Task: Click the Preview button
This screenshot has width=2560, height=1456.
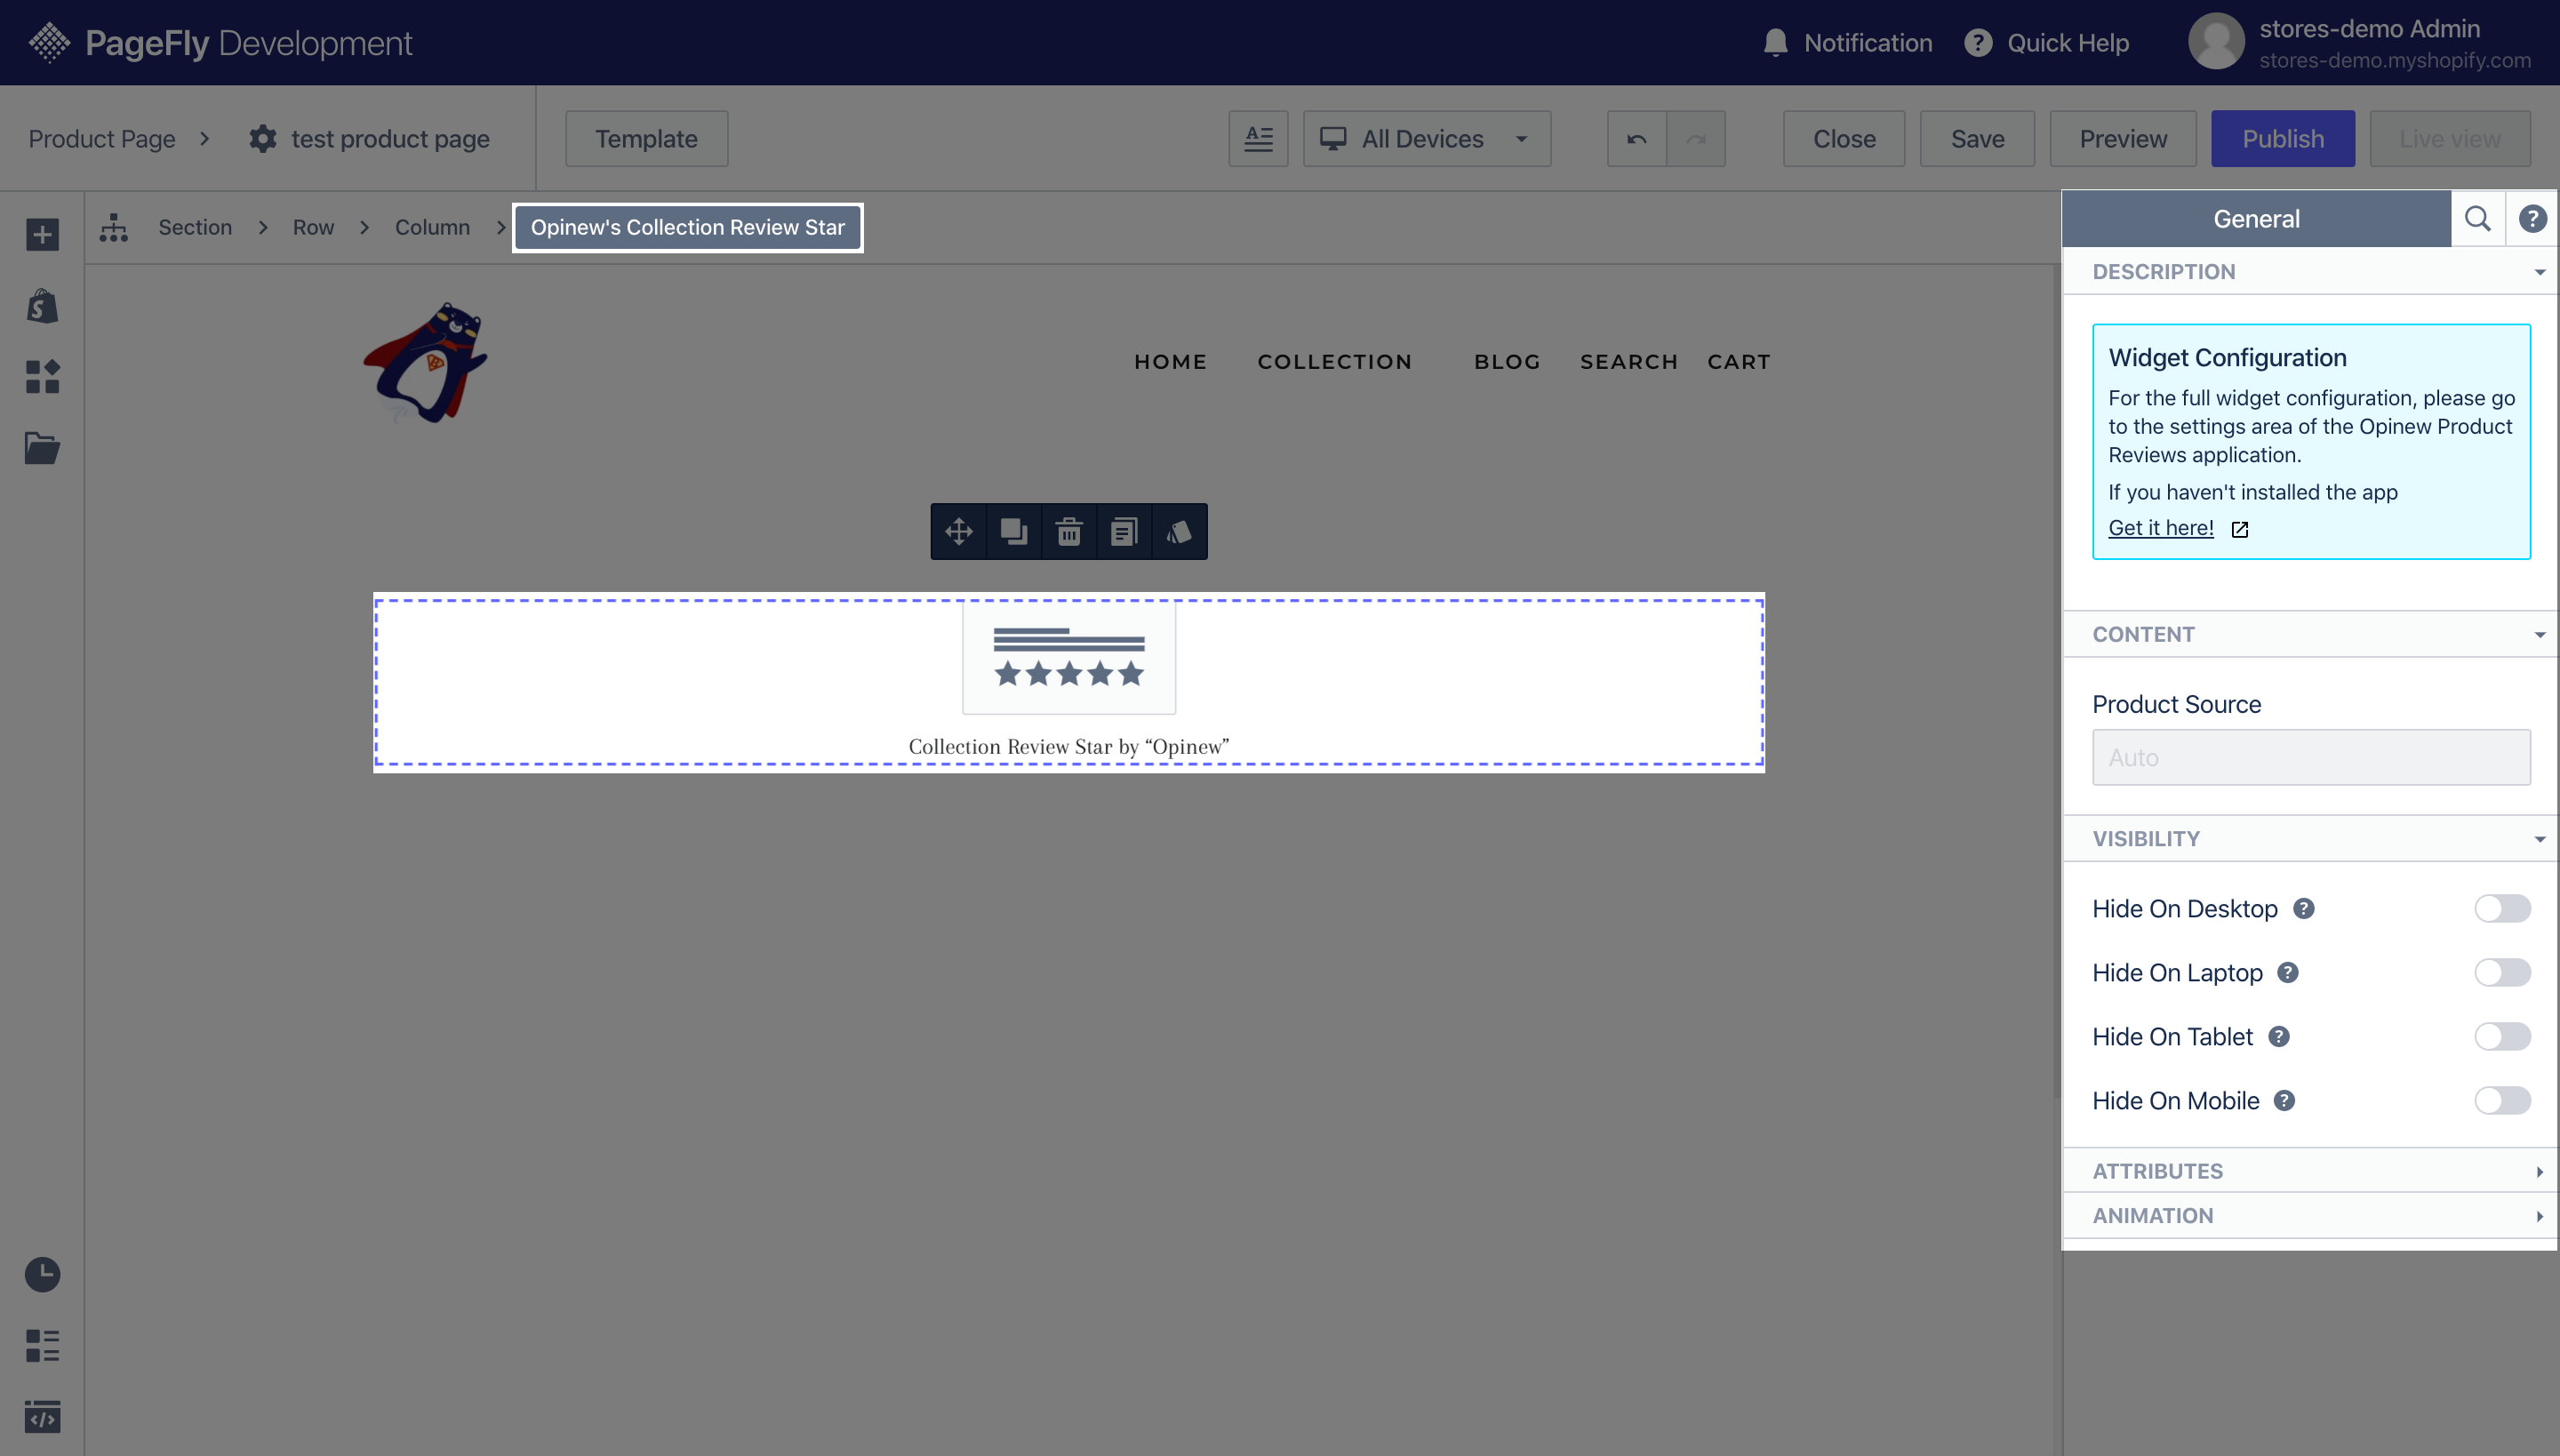Action: [2123, 139]
